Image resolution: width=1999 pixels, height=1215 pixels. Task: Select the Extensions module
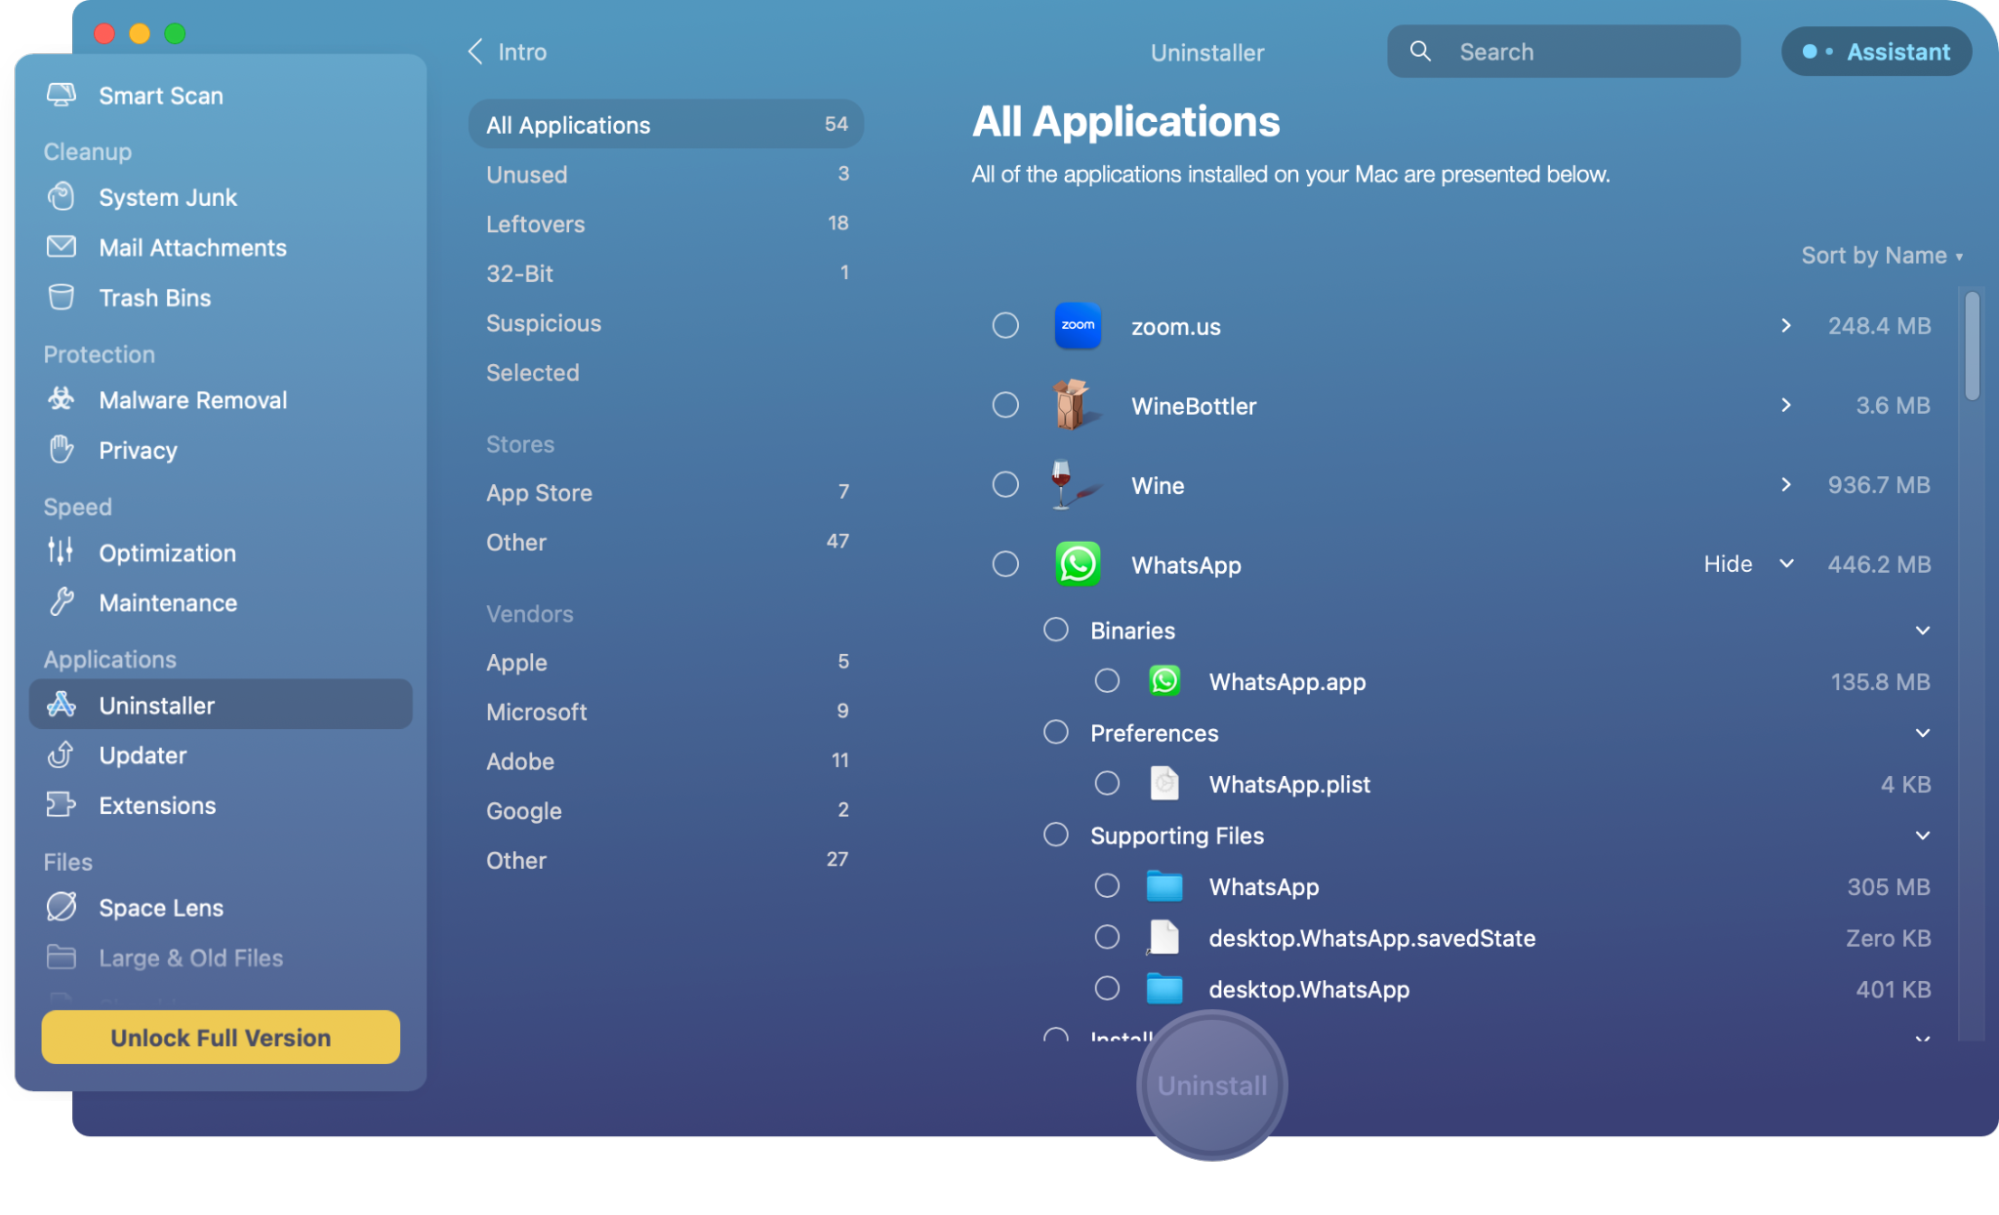click(157, 805)
